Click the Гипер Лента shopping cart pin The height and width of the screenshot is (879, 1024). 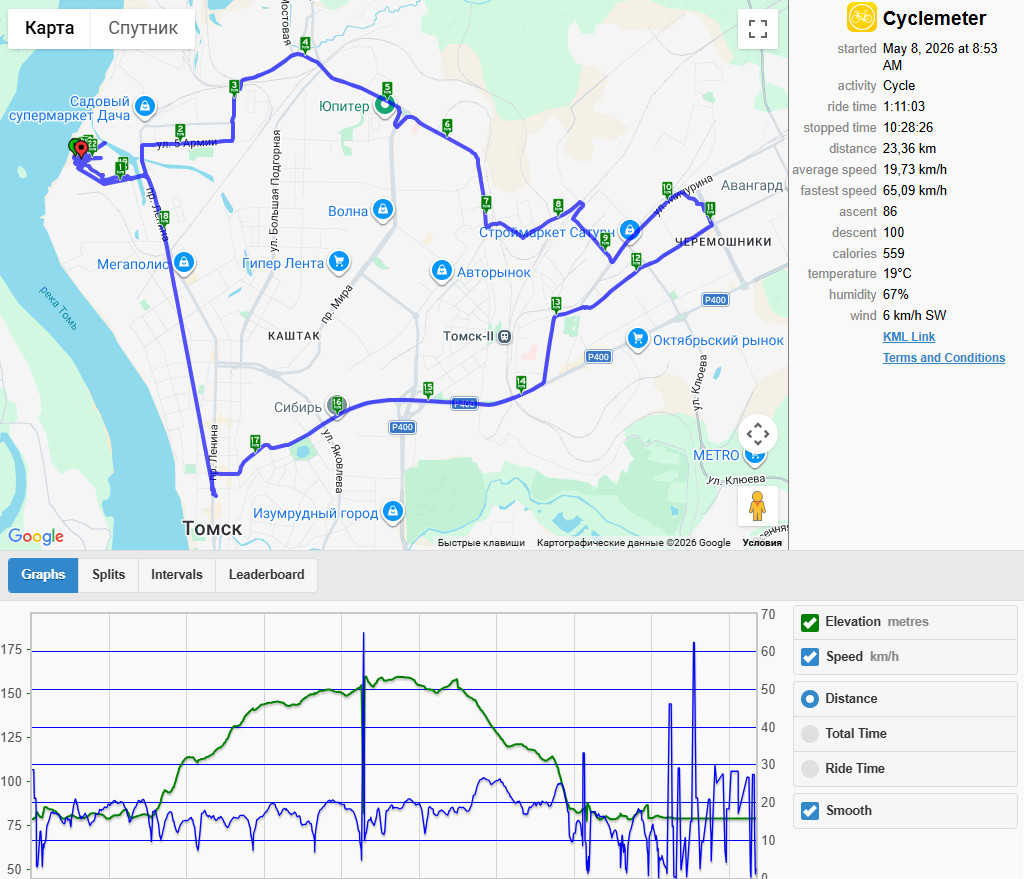338,263
